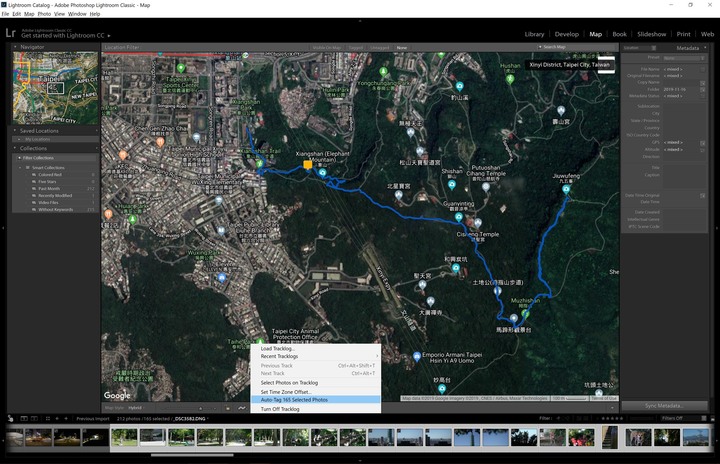Viewport: 720px width, 464px height.
Task: Choose Load Tracklog menu entry
Action: (315, 348)
